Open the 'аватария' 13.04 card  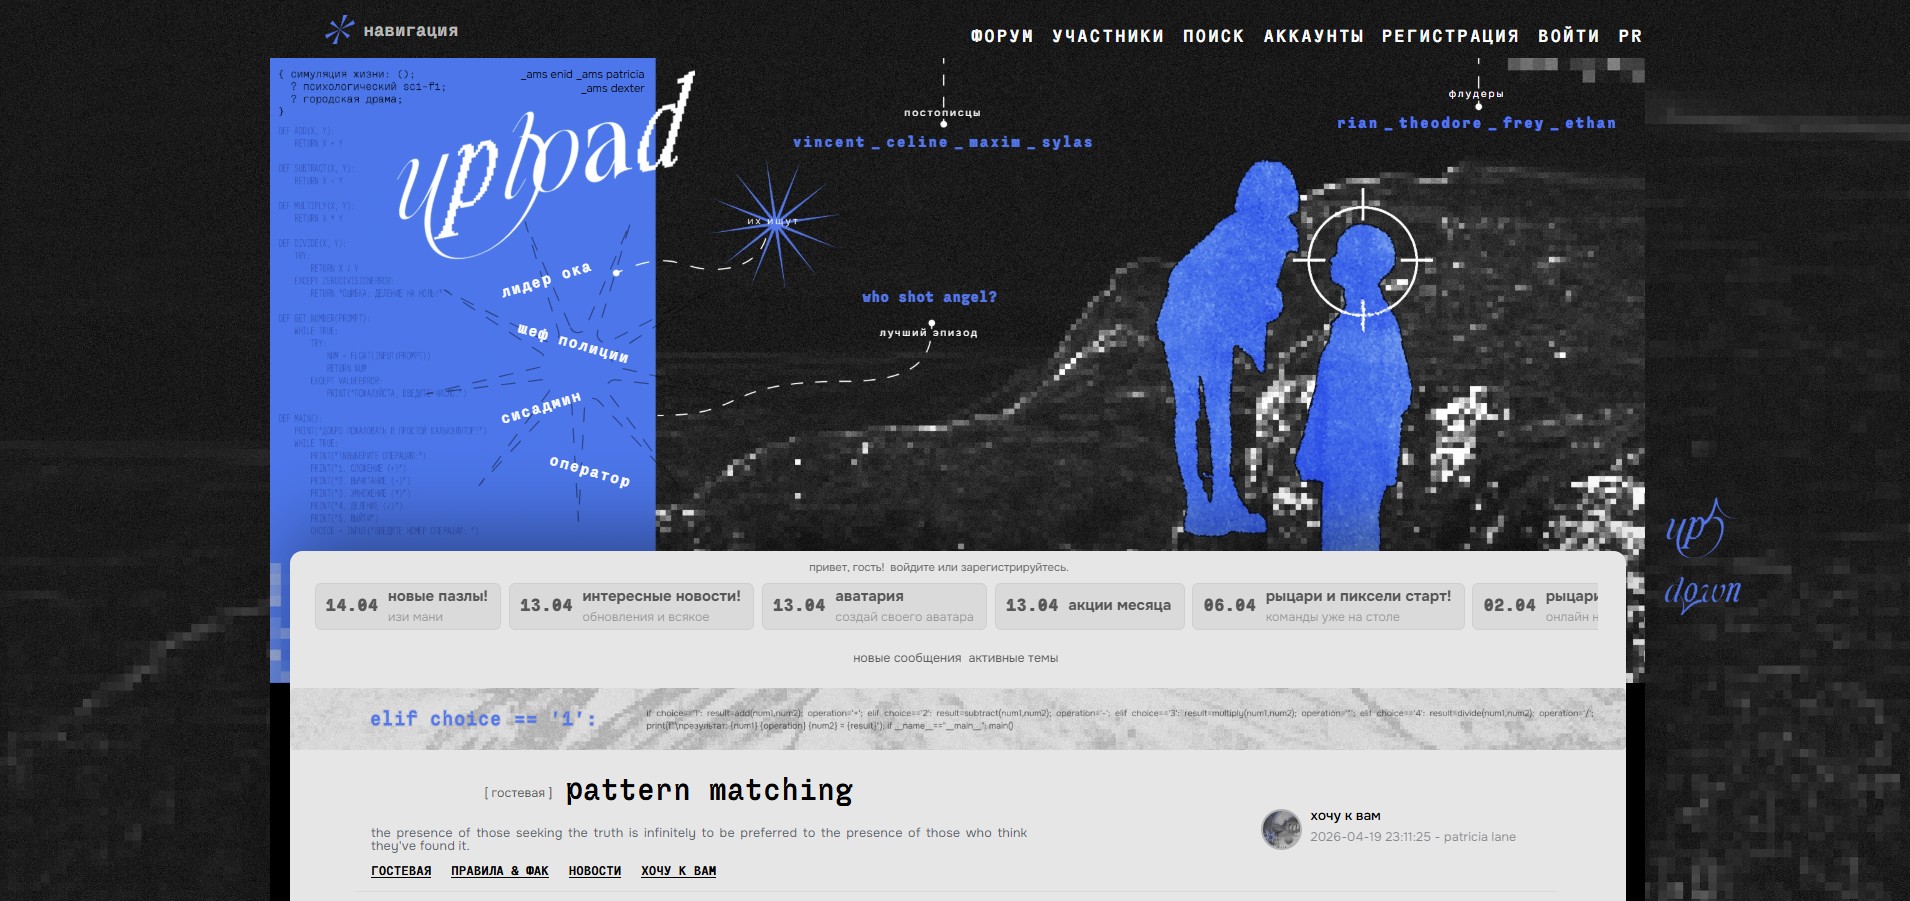pyautogui.click(x=874, y=606)
